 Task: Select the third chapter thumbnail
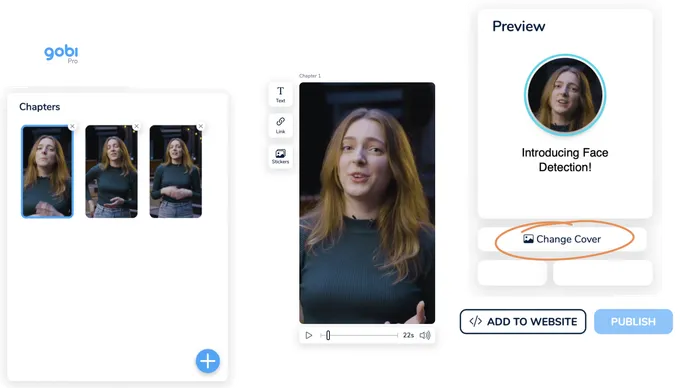(176, 172)
